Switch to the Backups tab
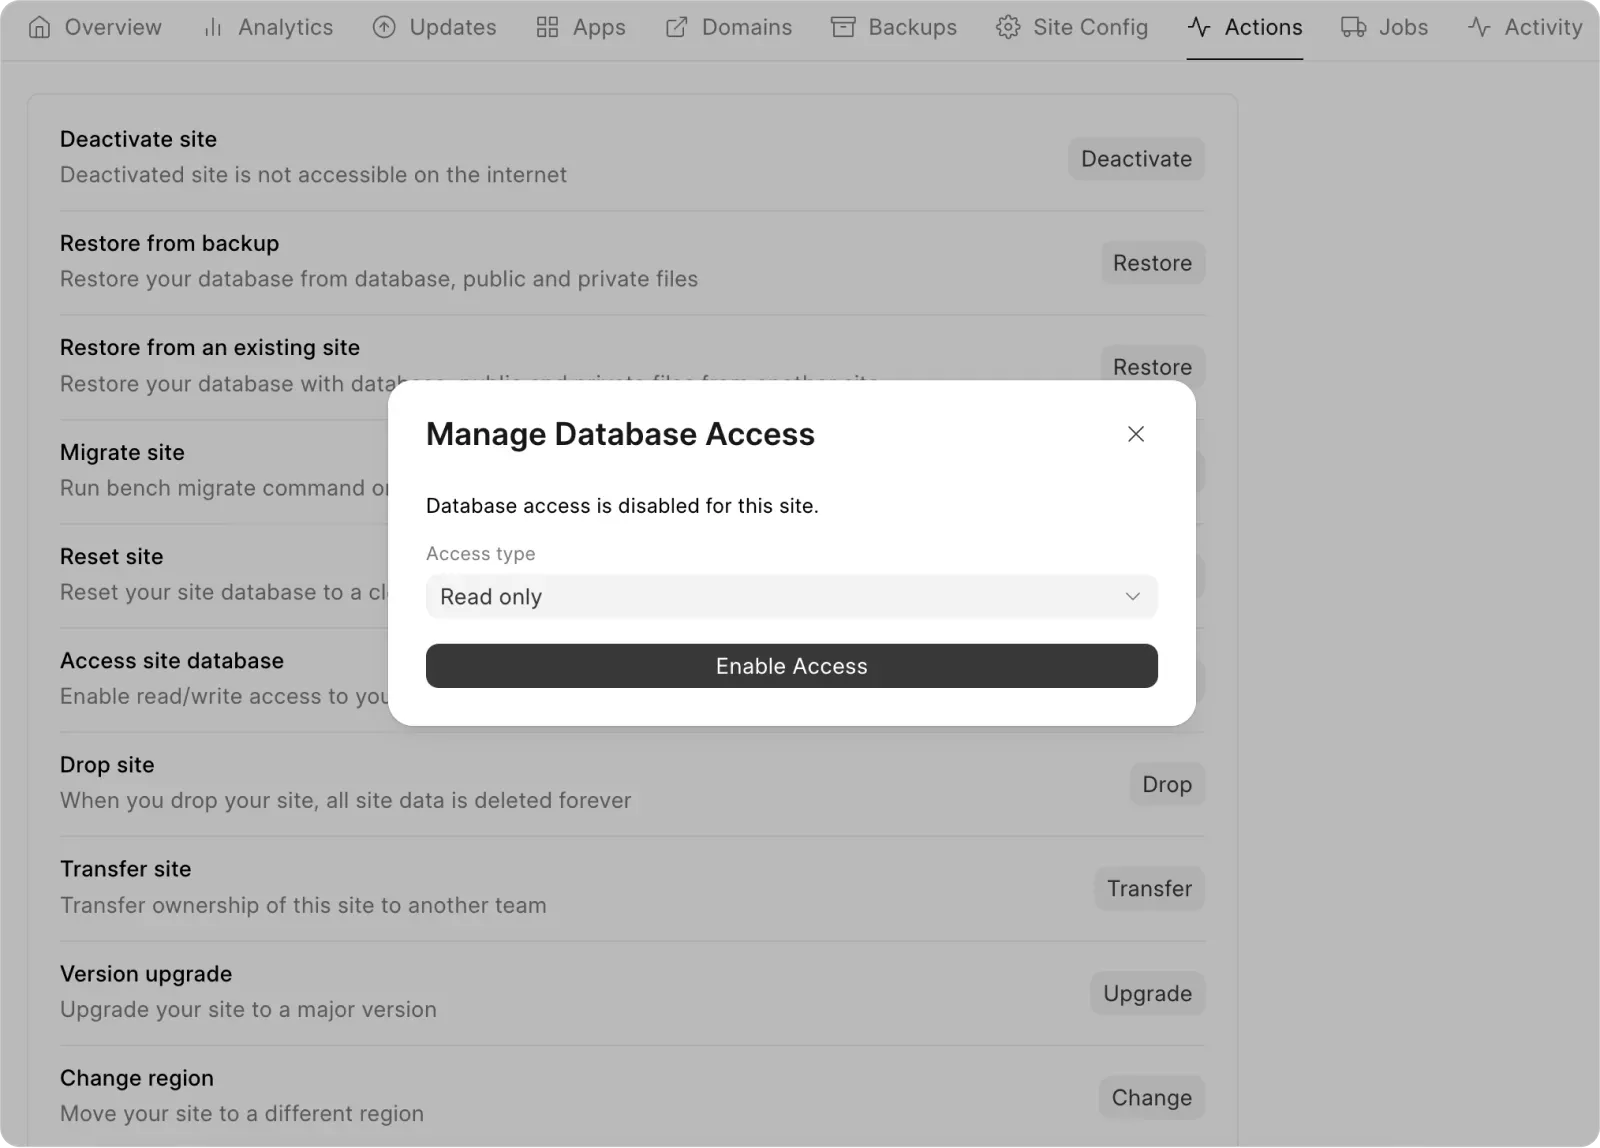 [893, 27]
